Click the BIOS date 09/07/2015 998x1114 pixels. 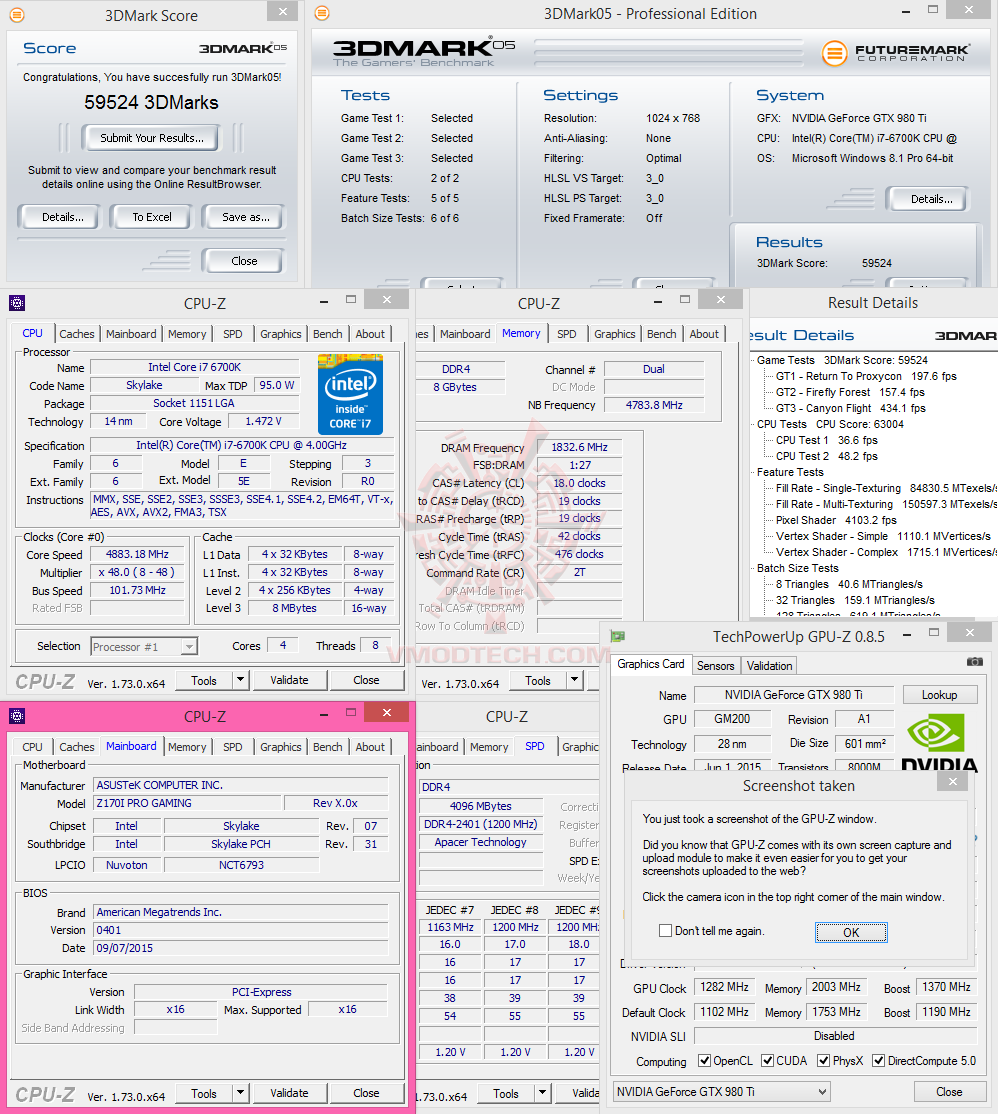[242, 948]
